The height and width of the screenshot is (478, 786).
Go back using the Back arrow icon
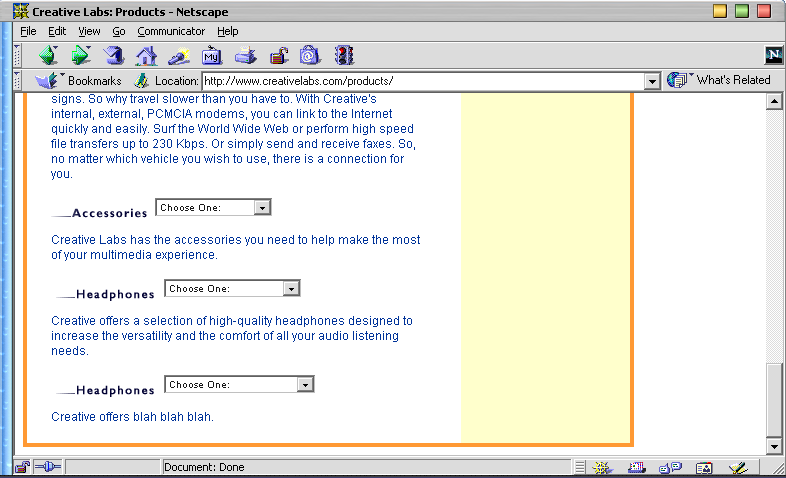pyautogui.click(x=49, y=55)
